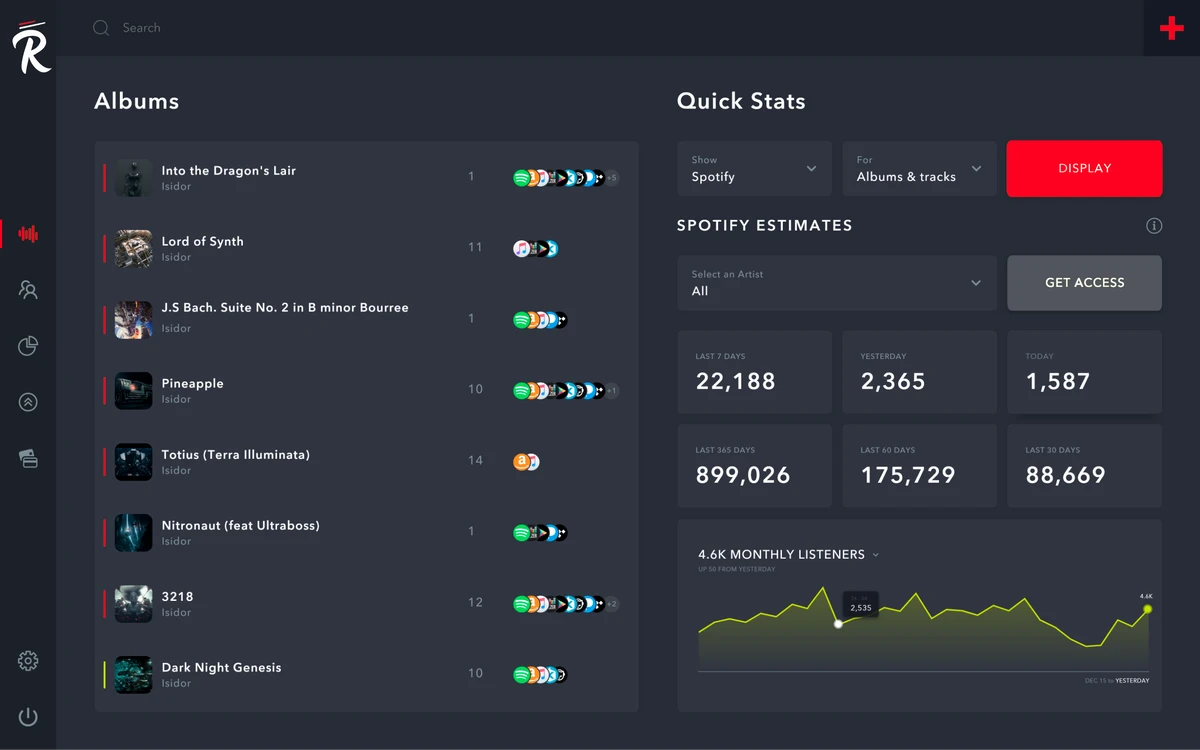Viewport: 1200px width, 750px height.
Task: Open the 3218 album cover thumbnail
Action: [x=133, y=604]
